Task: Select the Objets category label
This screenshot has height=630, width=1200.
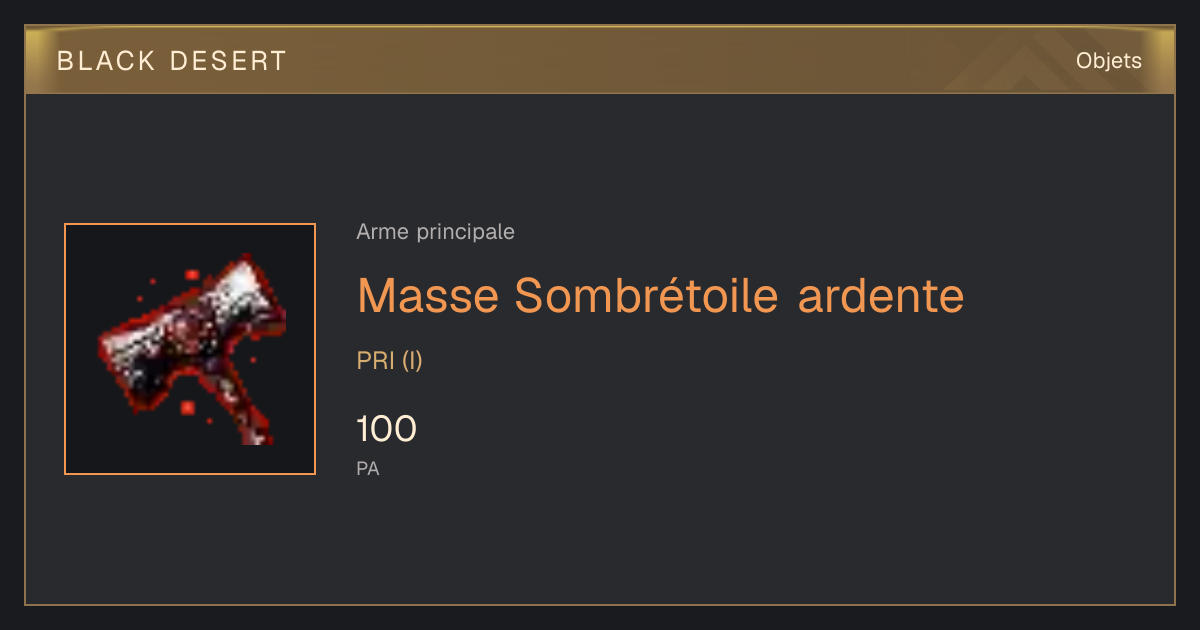Action: point(1109,61)
